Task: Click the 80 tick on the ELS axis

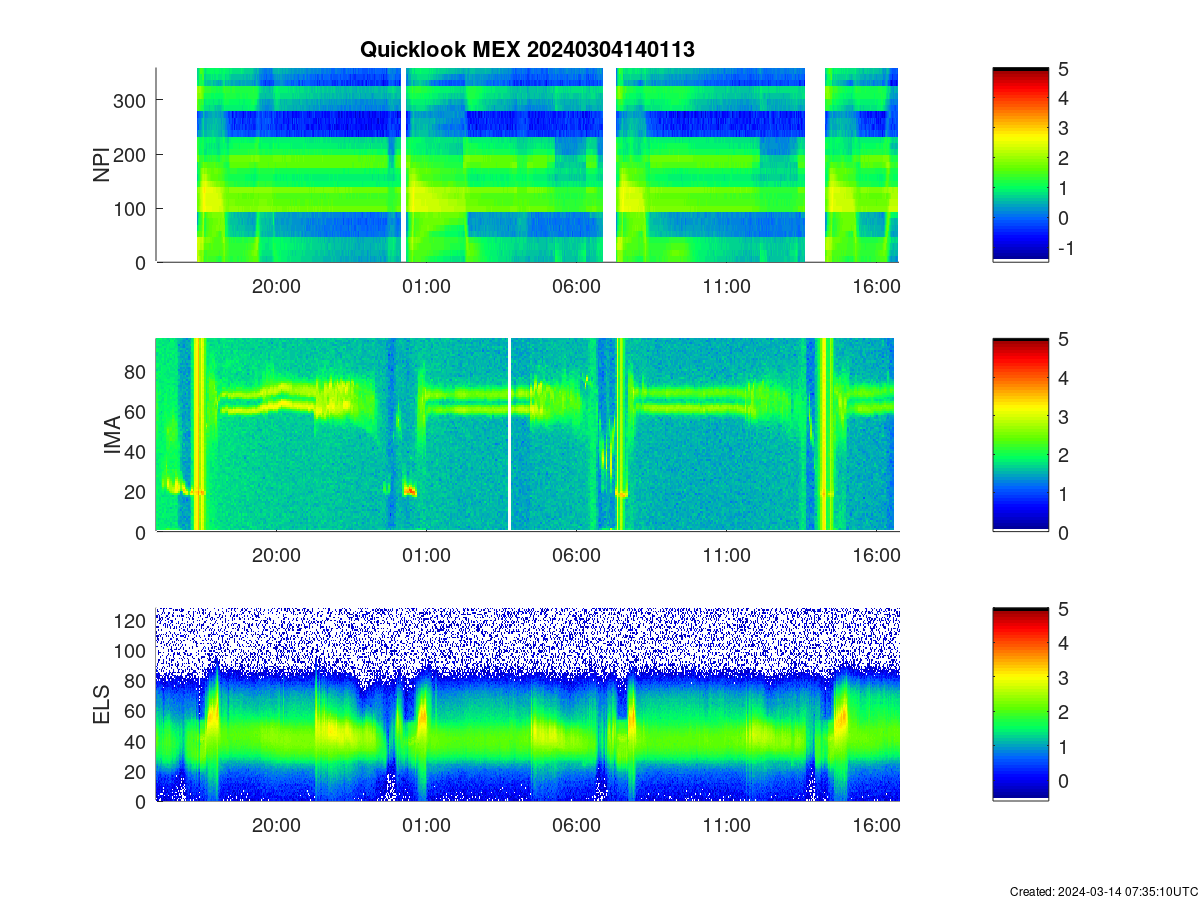Action: point(136,681)
